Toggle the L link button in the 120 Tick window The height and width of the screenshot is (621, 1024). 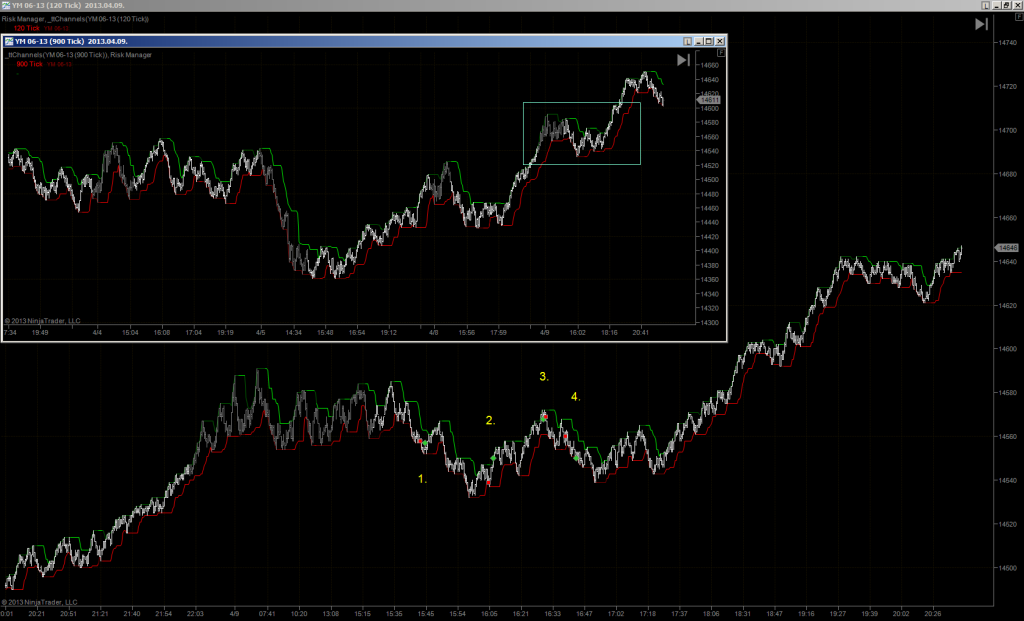tap(985, 5)
